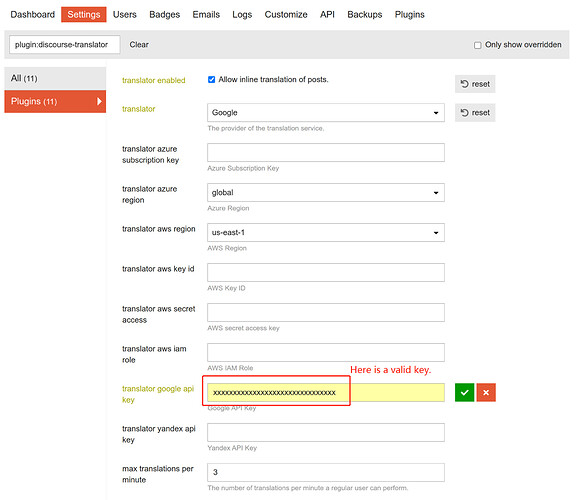Go to the Users tab
This screenshot has width=579, height=500.
click(125, 14)
